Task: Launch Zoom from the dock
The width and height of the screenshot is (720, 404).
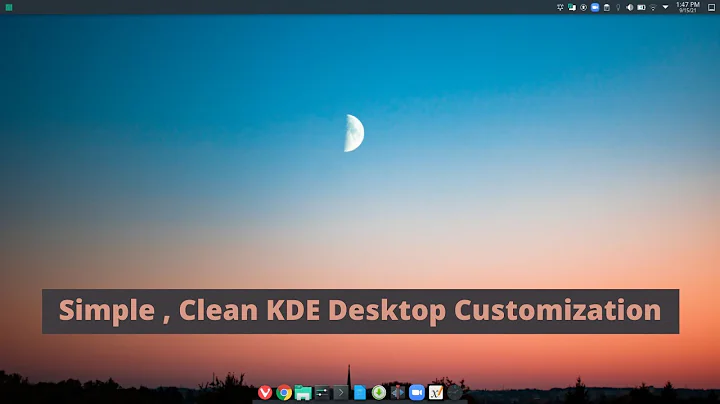Action: [x=417, y=393]
